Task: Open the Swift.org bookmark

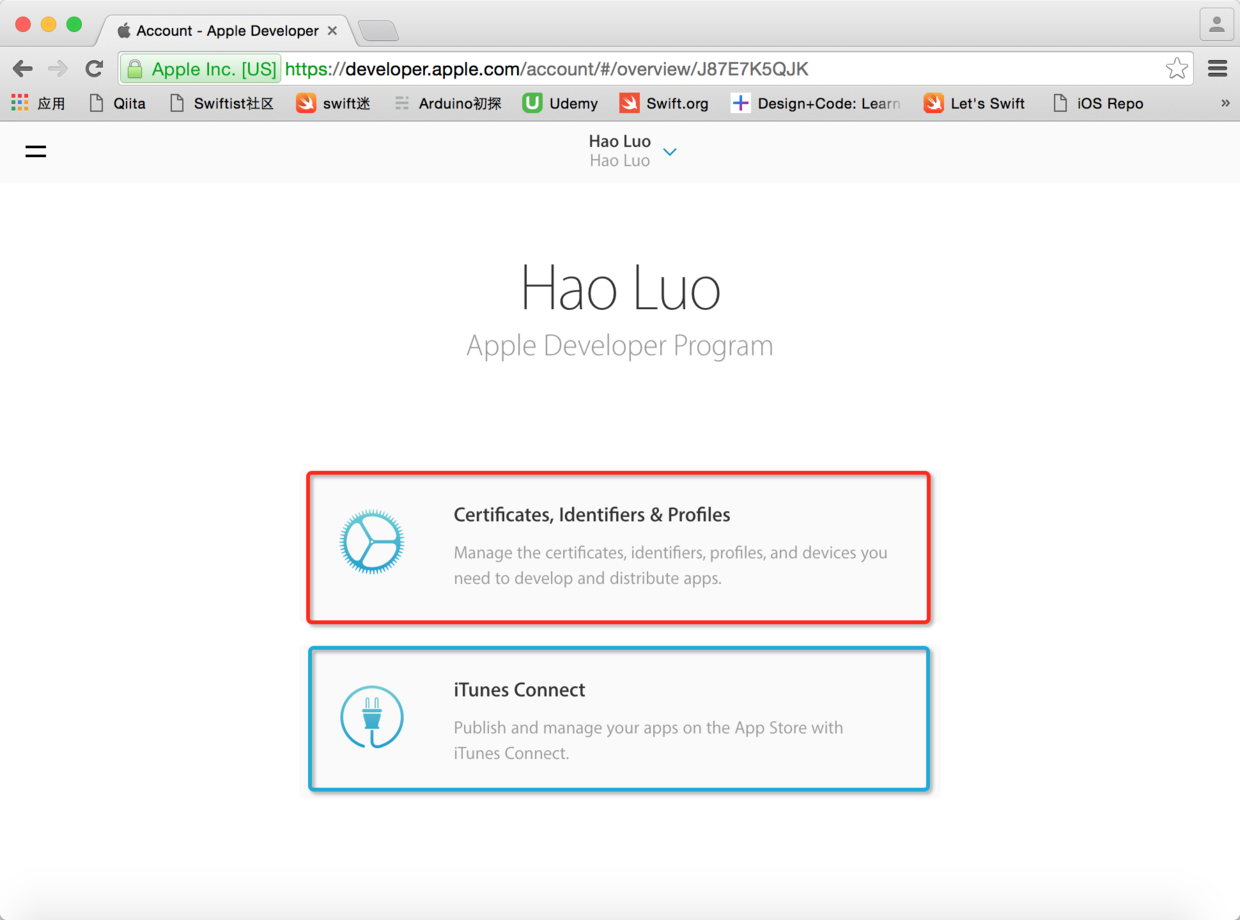Action: (664, 103)
